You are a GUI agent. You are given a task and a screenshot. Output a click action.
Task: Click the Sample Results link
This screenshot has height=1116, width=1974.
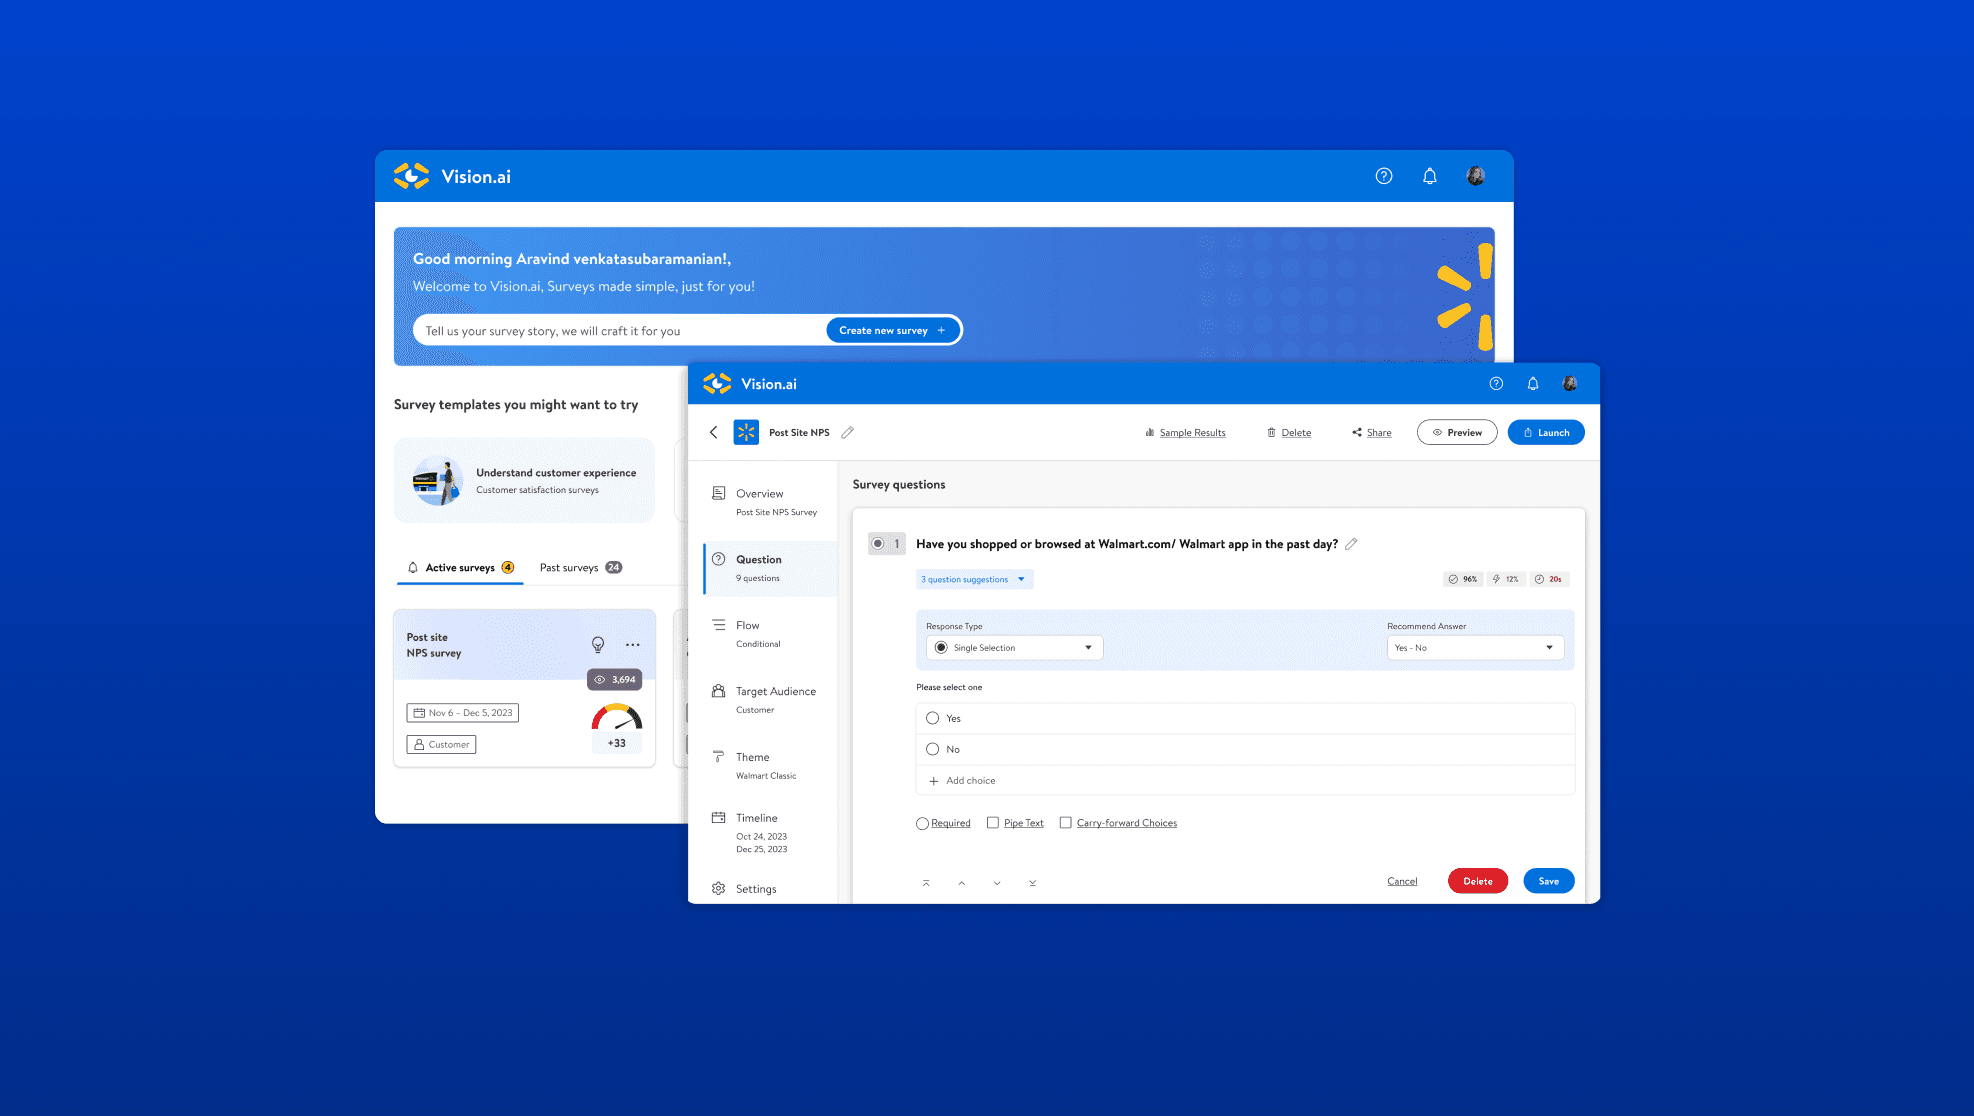pos(1192,433)
